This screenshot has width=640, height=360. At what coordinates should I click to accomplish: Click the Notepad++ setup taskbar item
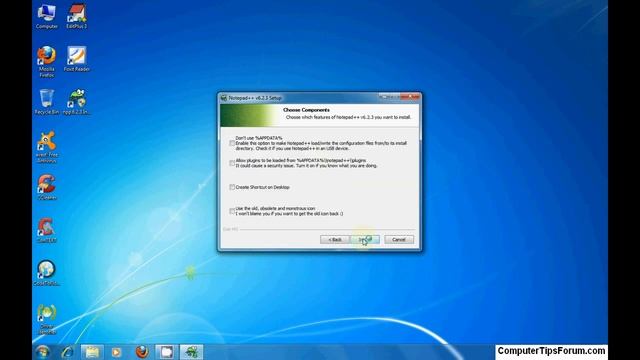point(191,351)
